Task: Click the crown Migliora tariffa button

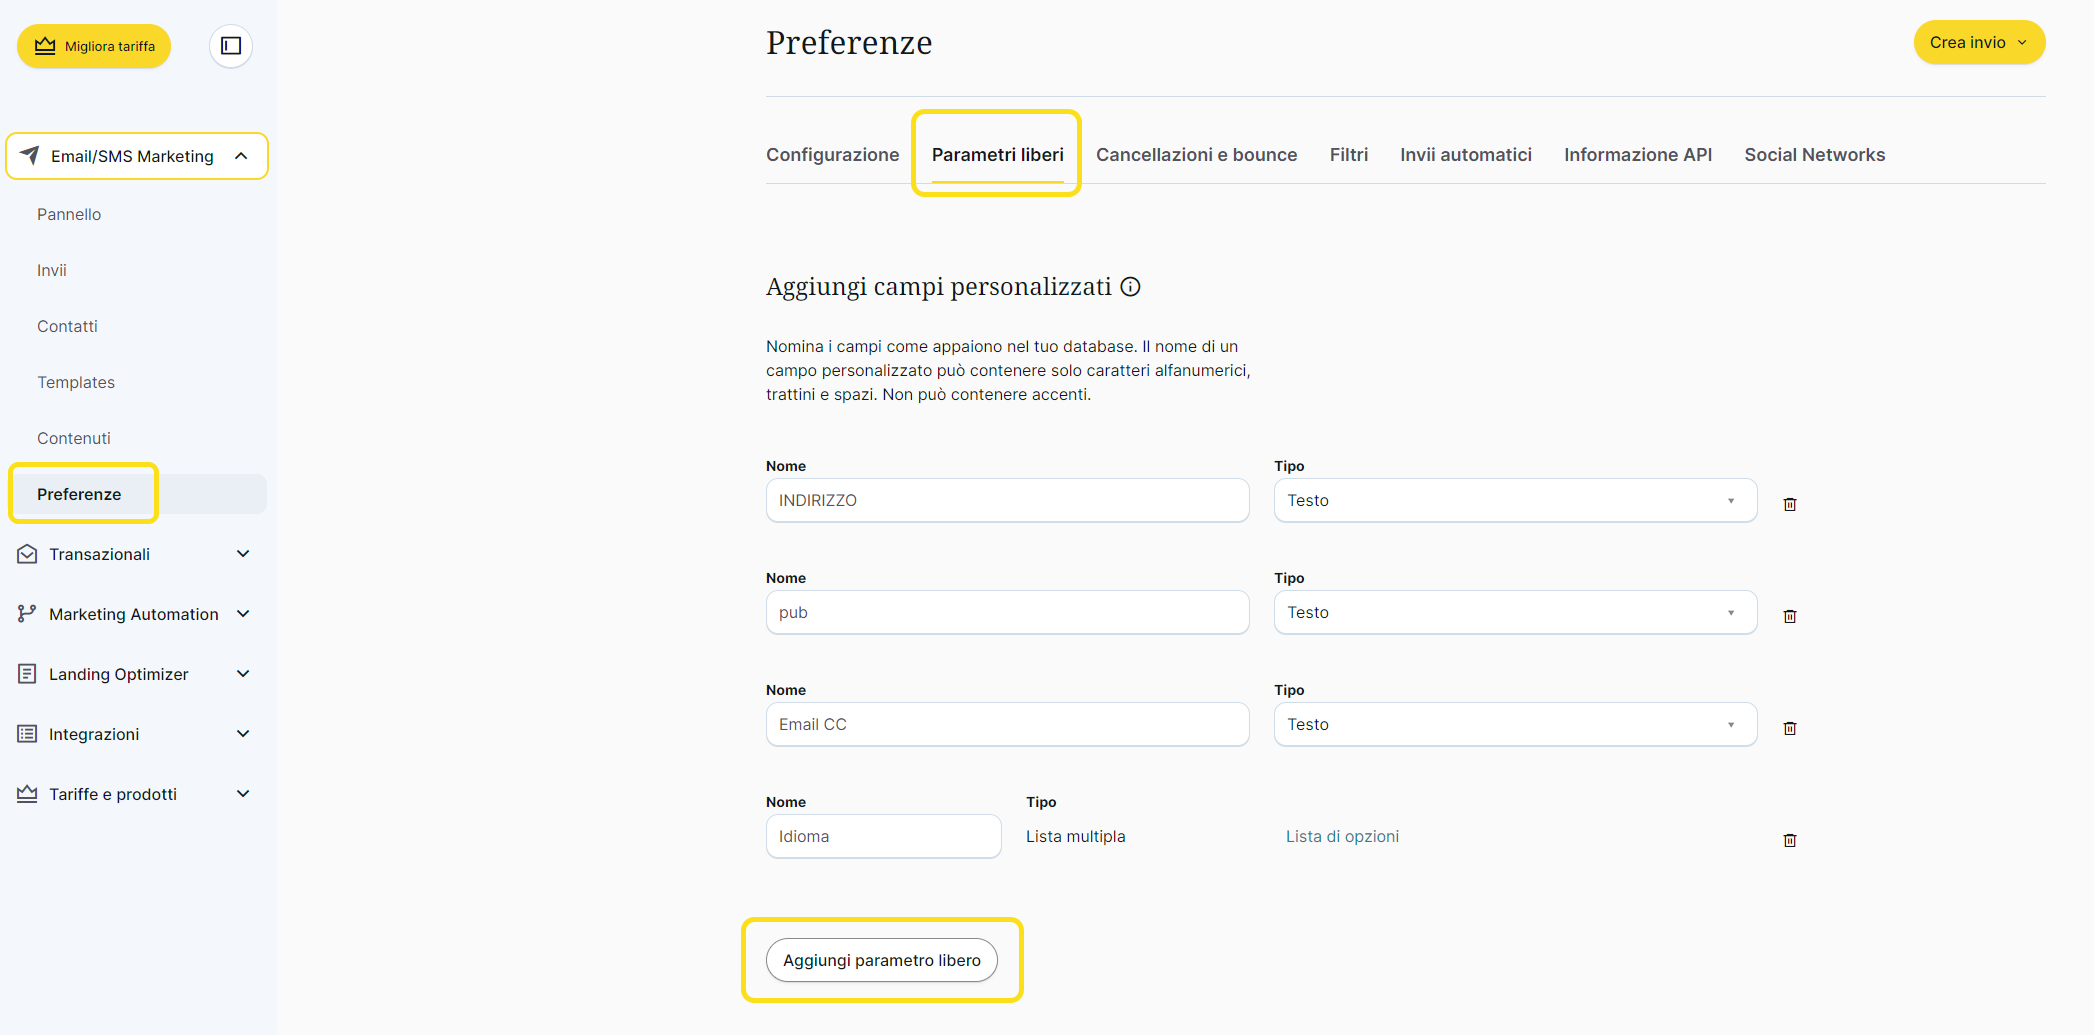Action: [94, 46]
